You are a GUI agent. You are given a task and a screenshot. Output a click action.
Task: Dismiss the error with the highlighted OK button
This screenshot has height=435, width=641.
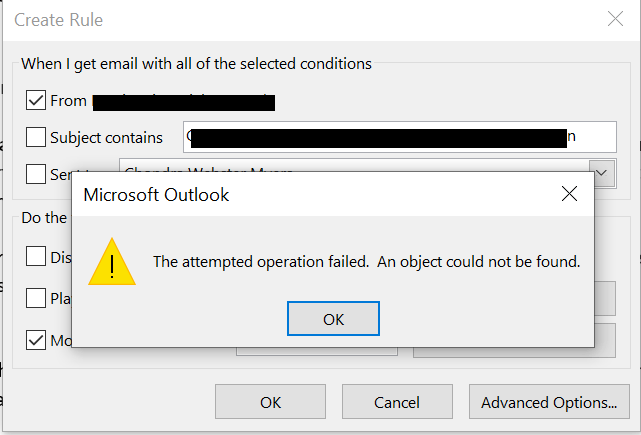(x=333, y=319)
